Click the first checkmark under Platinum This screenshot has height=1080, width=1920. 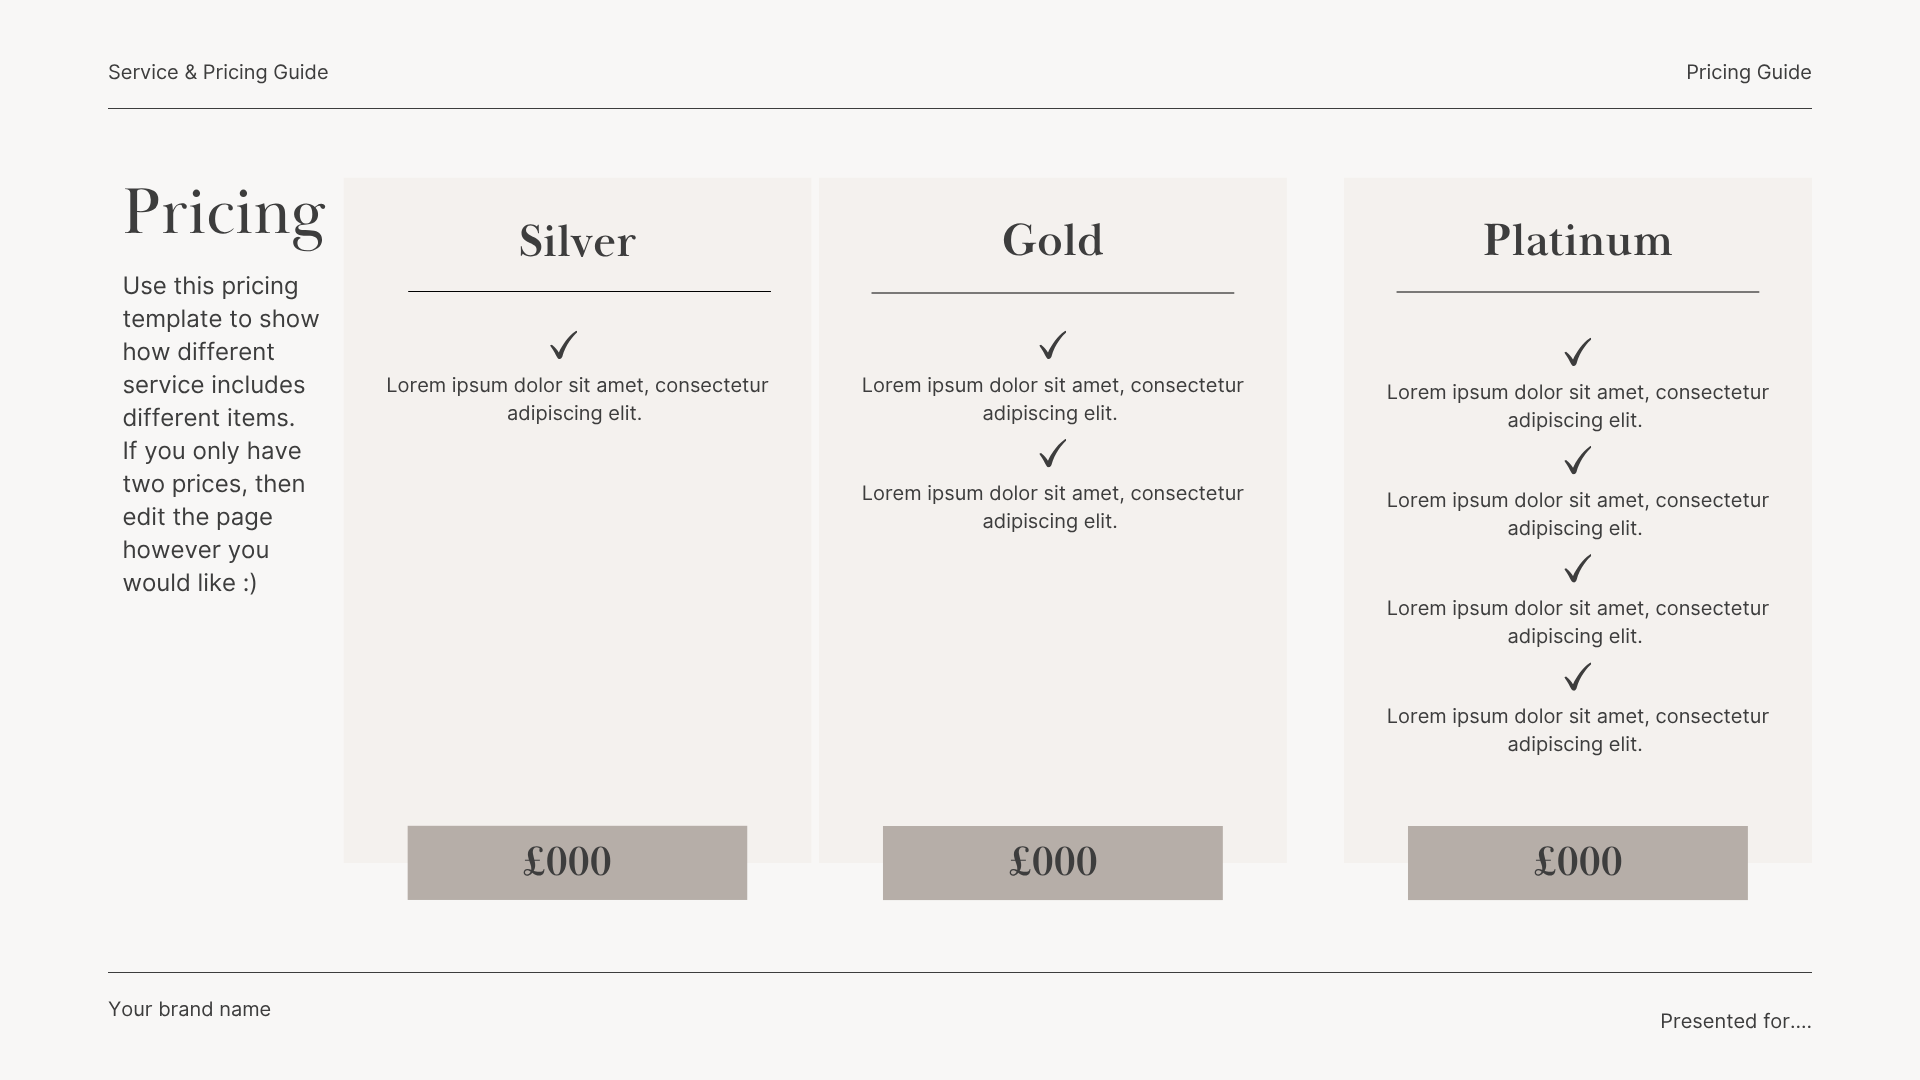1577,352
